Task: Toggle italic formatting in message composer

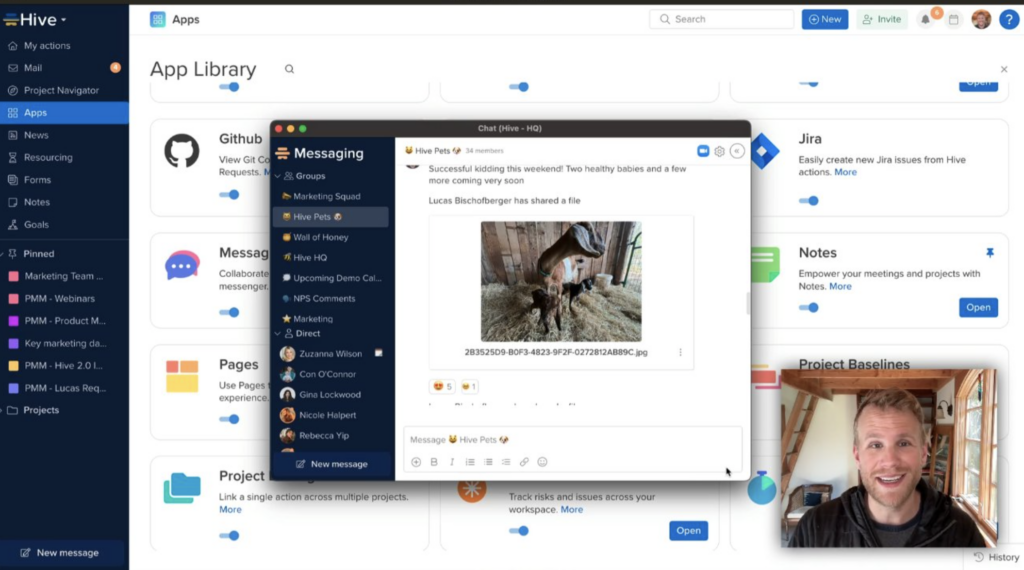Action: (x=452, y=462)
